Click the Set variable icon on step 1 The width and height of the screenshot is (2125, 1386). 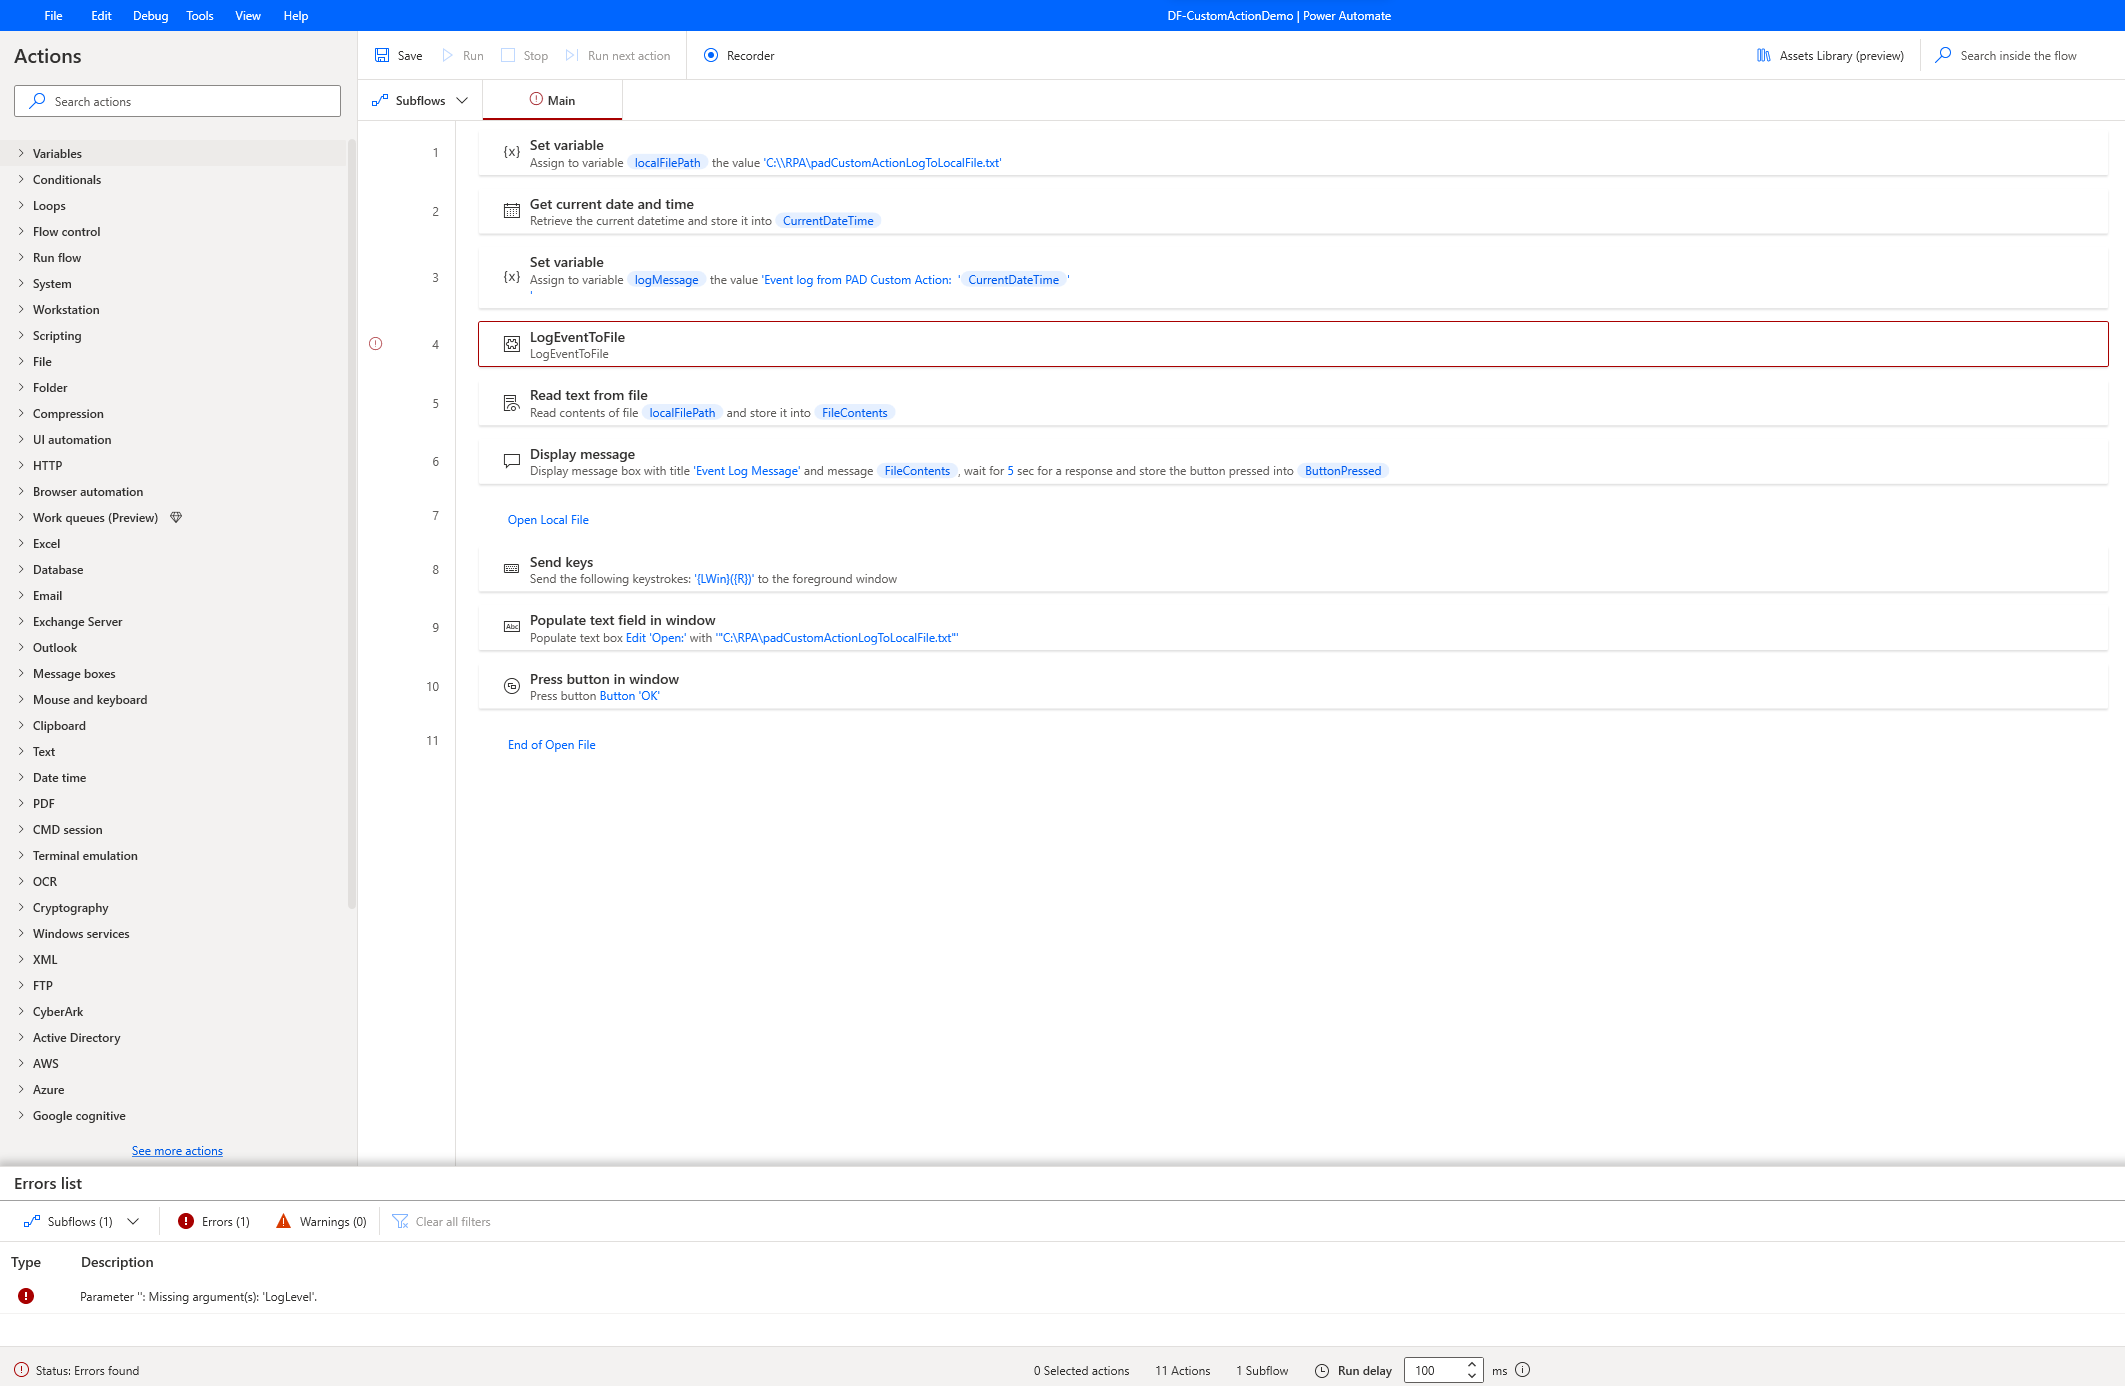[x=511, y=152]
